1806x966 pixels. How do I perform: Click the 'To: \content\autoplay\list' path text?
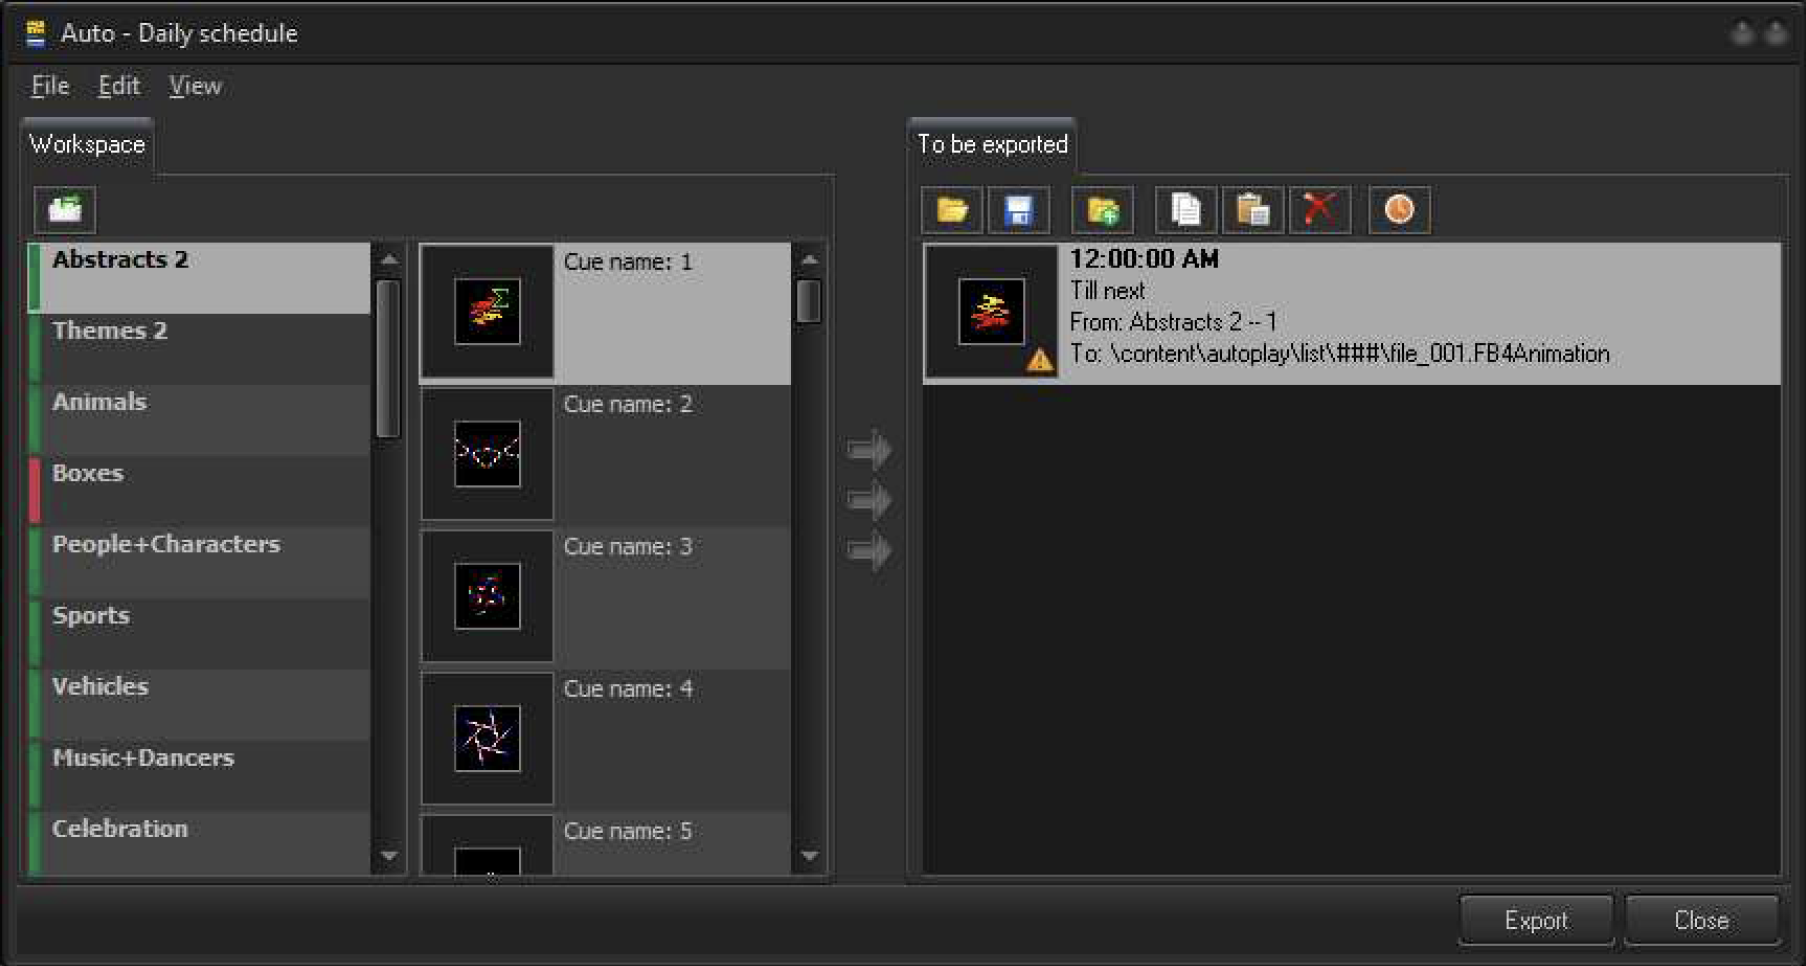click(x=1340, y=354)
